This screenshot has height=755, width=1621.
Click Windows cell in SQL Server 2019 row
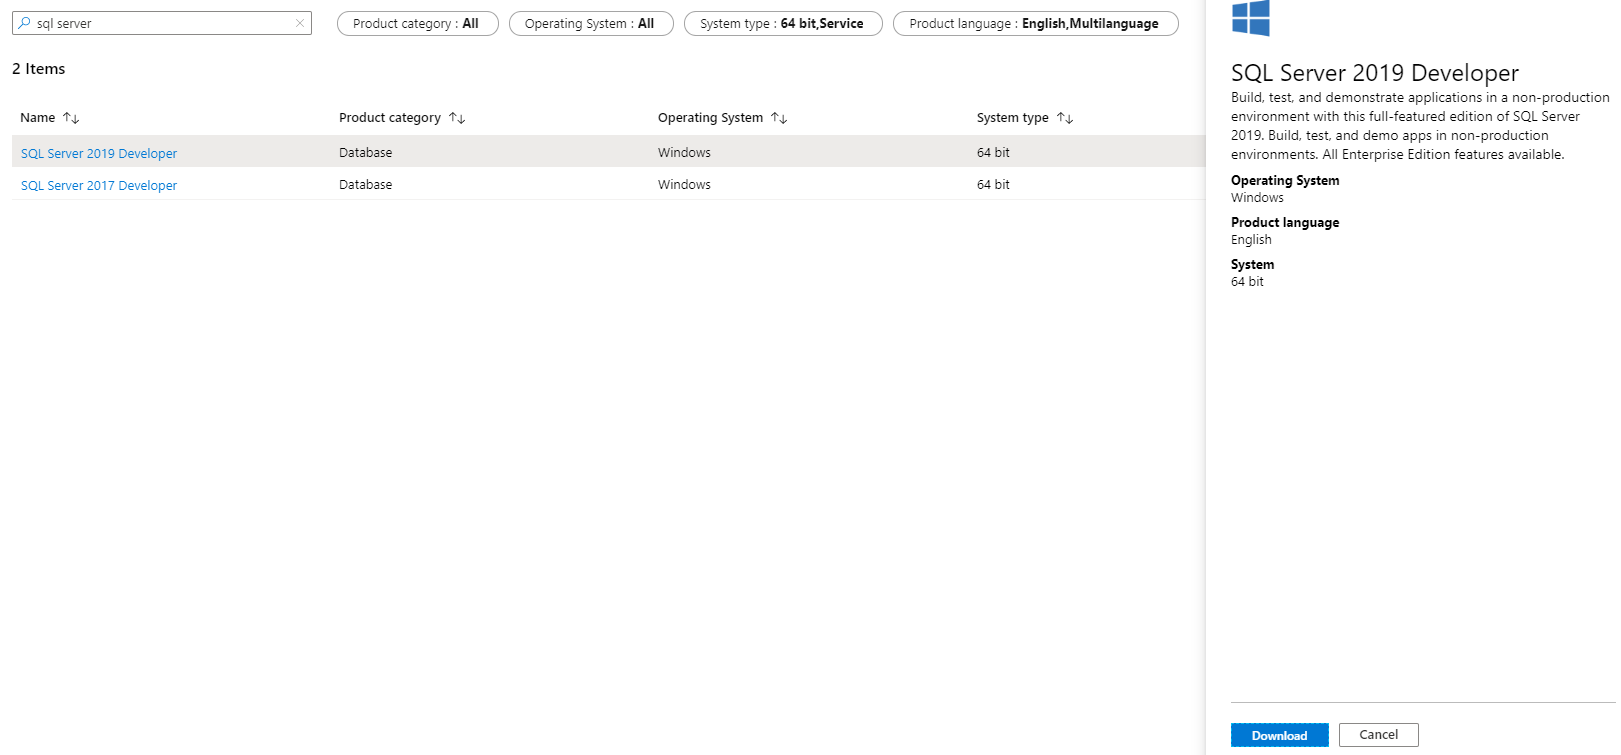pos(684,153)
